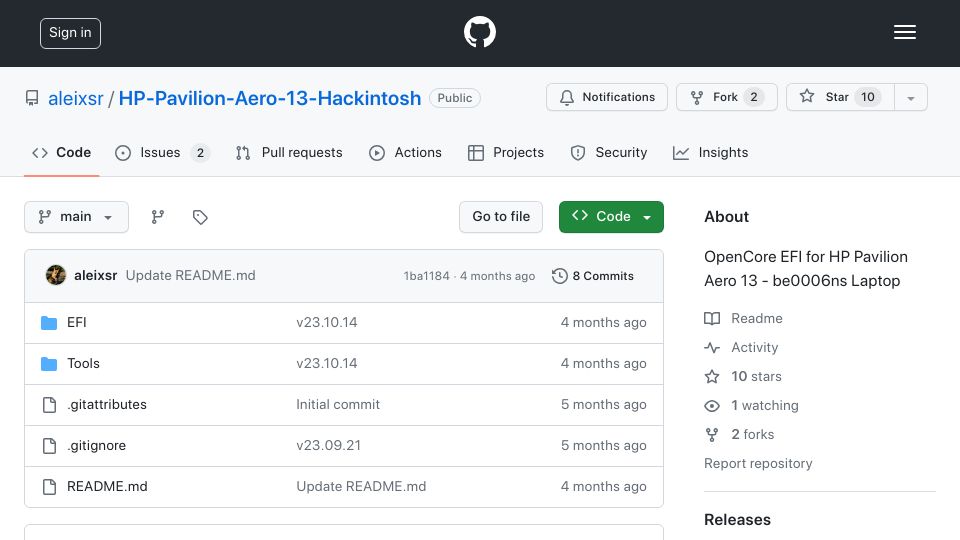Expand the Star lists dropdown arrow
This screenshot has width=960, height=540.
(910, 98)
